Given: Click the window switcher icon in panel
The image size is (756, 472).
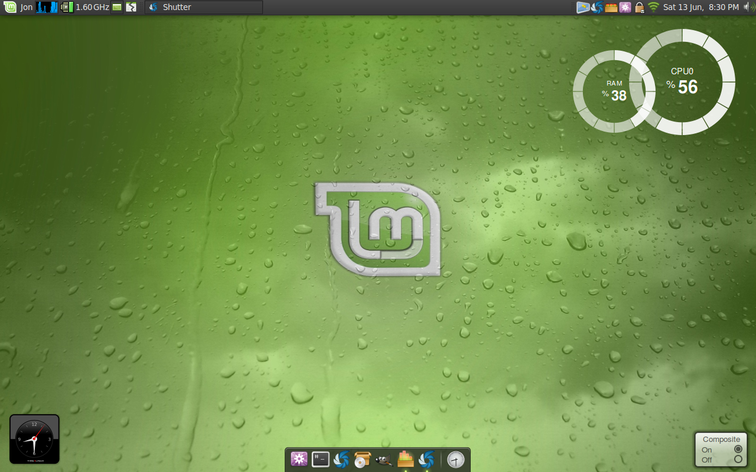Looking at the screenshot, I should point(131,7).
